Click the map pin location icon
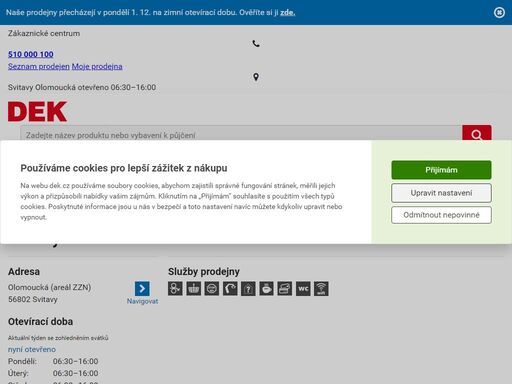This screenshot has height=384, width=512. click(256, 77)
